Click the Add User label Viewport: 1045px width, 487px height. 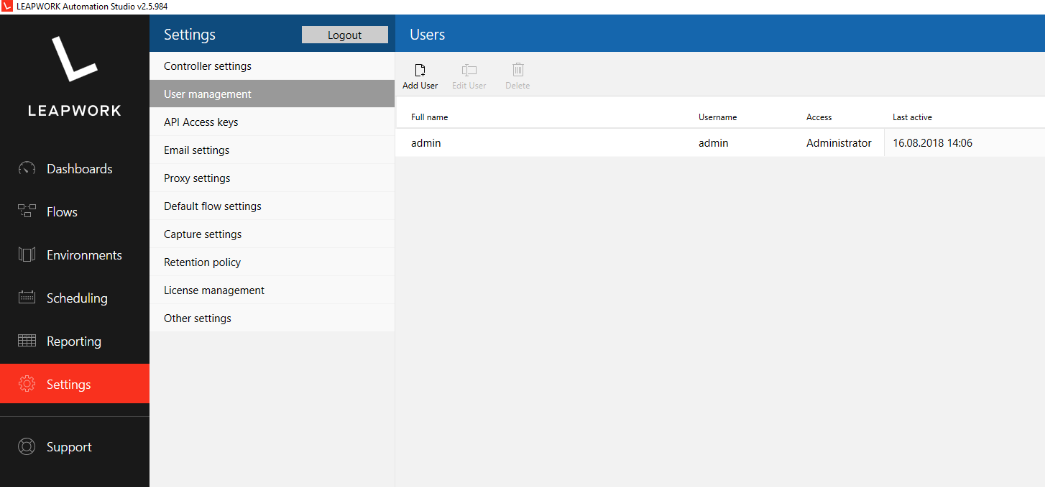[x=420, y=86]
